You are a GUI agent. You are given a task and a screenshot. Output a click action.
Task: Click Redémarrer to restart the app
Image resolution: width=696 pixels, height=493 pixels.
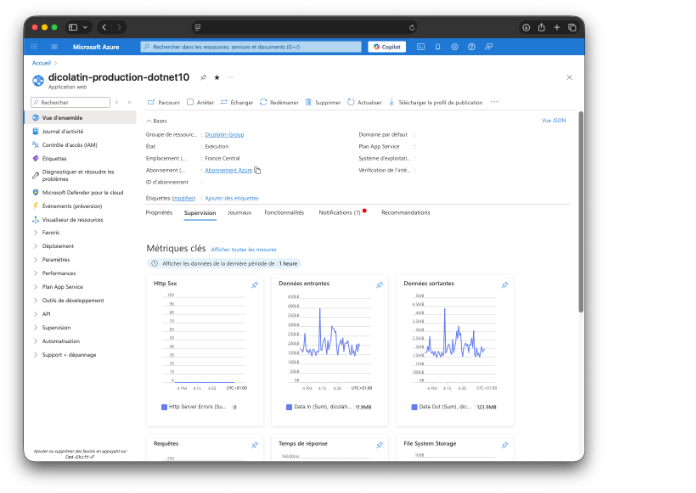279,103
